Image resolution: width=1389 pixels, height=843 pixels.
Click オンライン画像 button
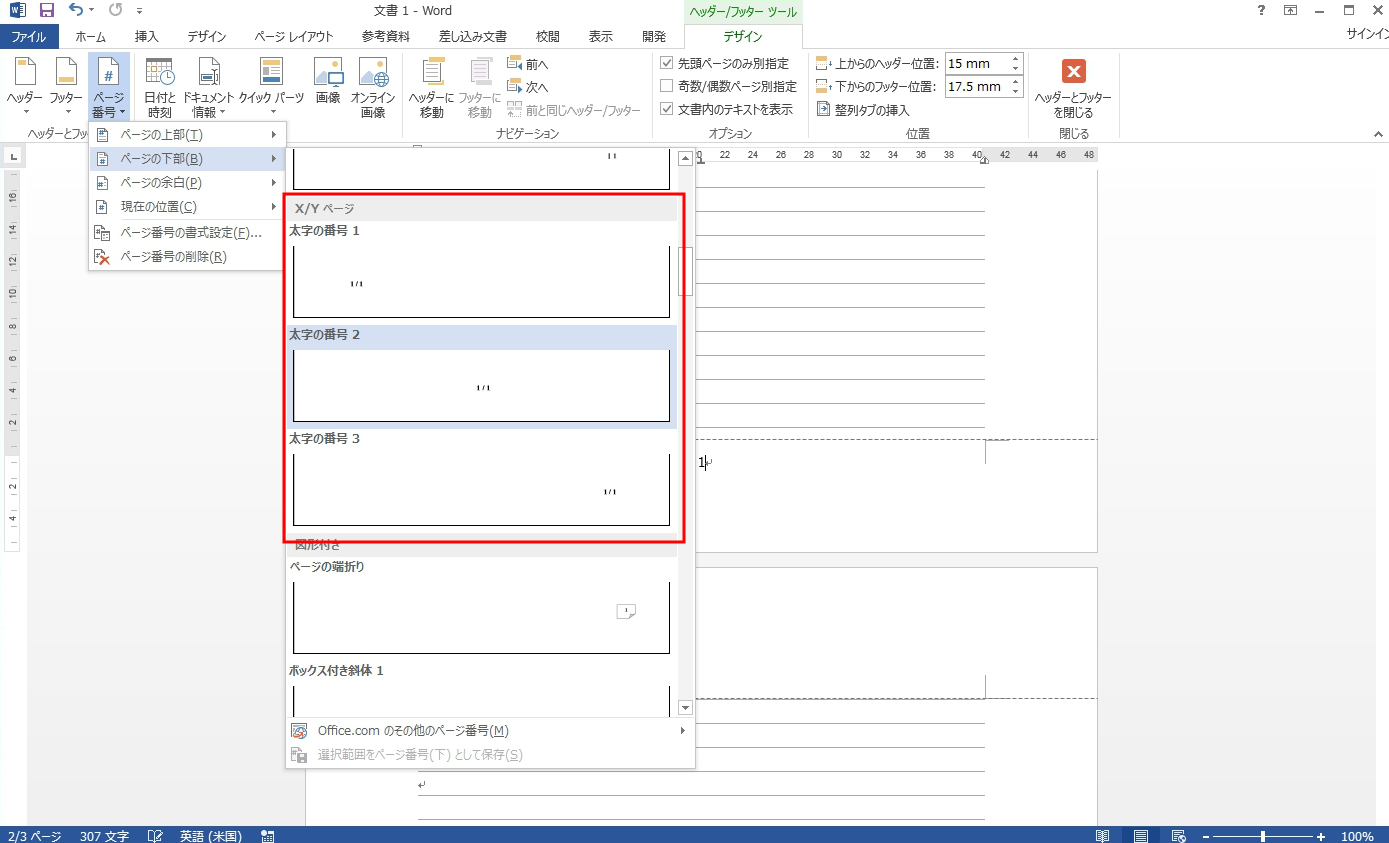click(372, 87)
